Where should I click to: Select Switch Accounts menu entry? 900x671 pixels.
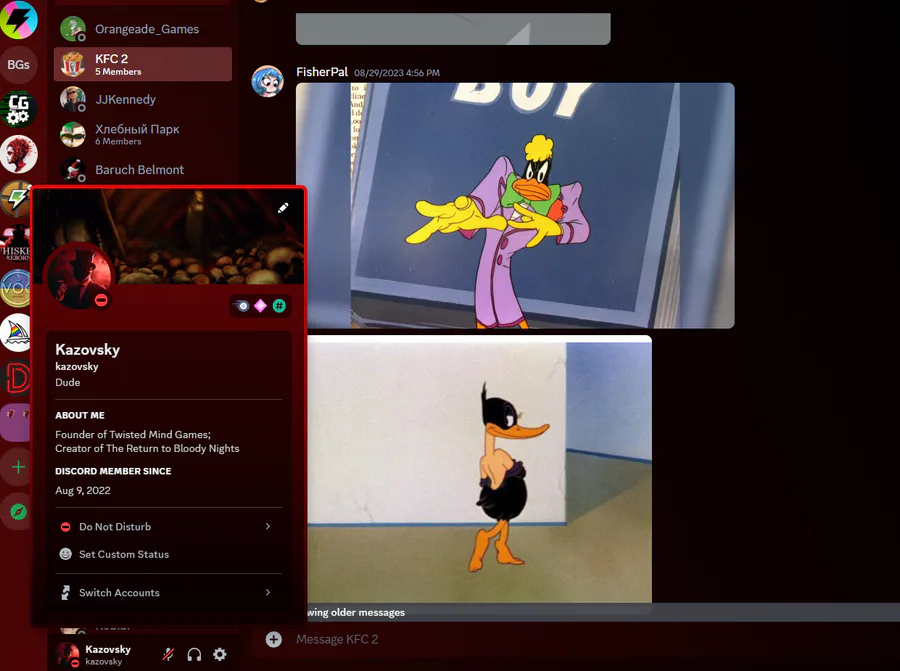pos(168,592)
